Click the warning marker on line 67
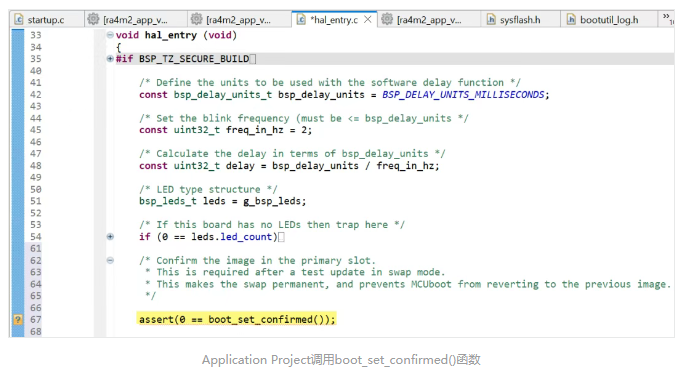 click(17, 320)
